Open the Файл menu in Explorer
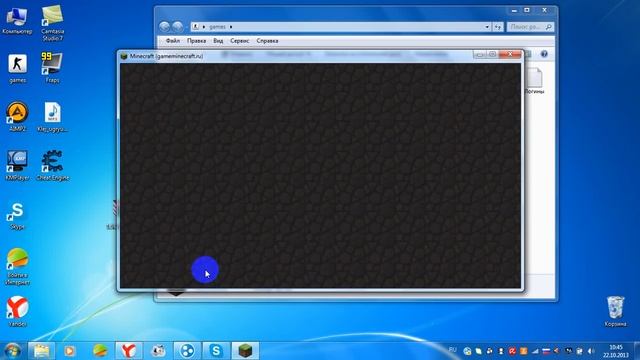Screen dimensions: 640x360 173,41
